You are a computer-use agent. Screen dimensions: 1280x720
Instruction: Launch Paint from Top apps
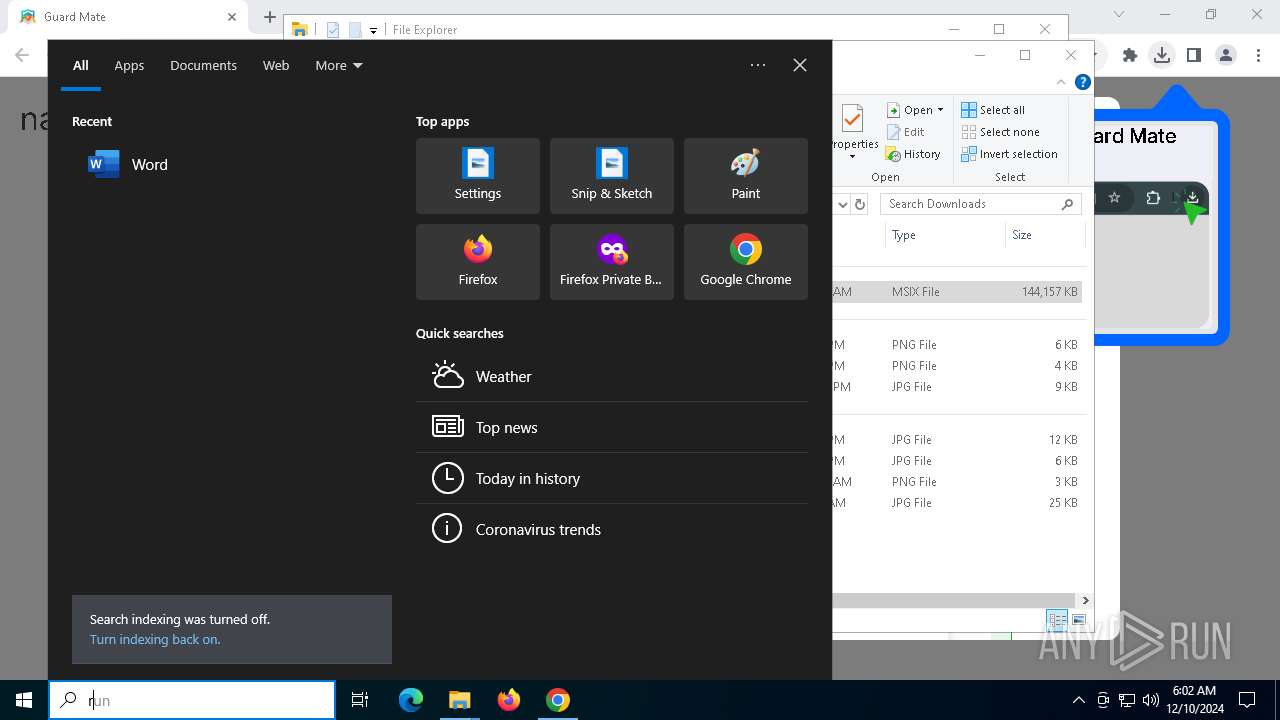746,176
